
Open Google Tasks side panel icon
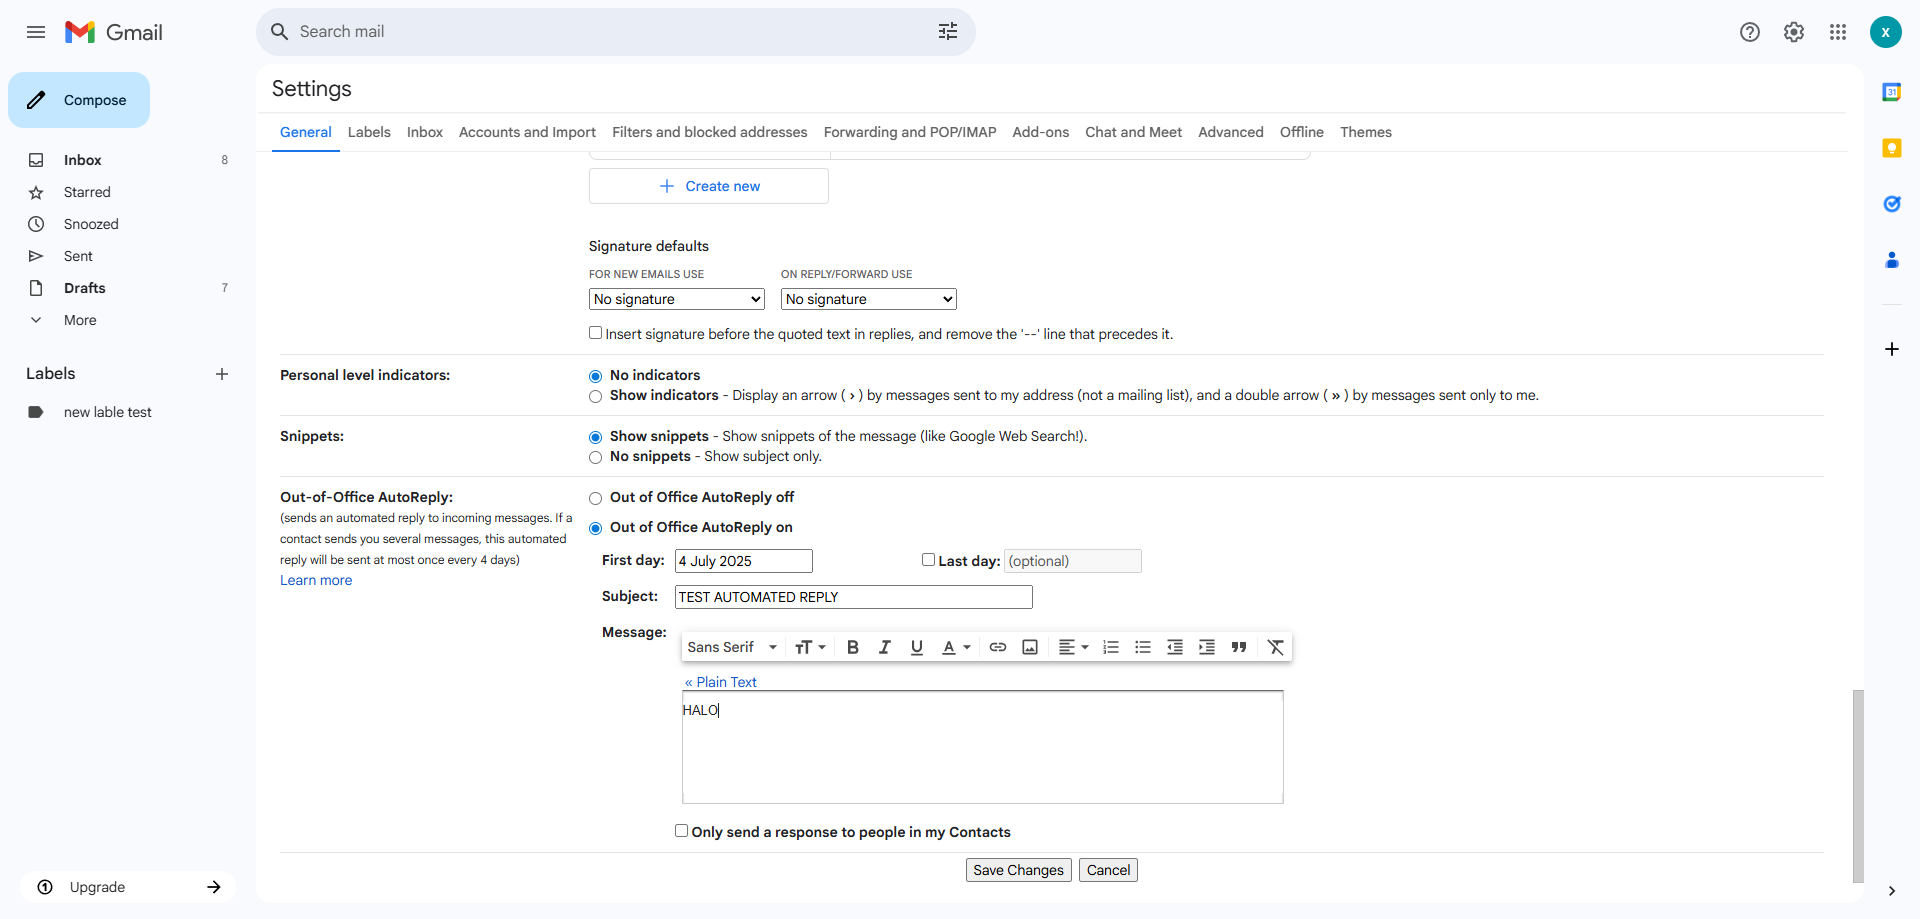point(1892,204)
